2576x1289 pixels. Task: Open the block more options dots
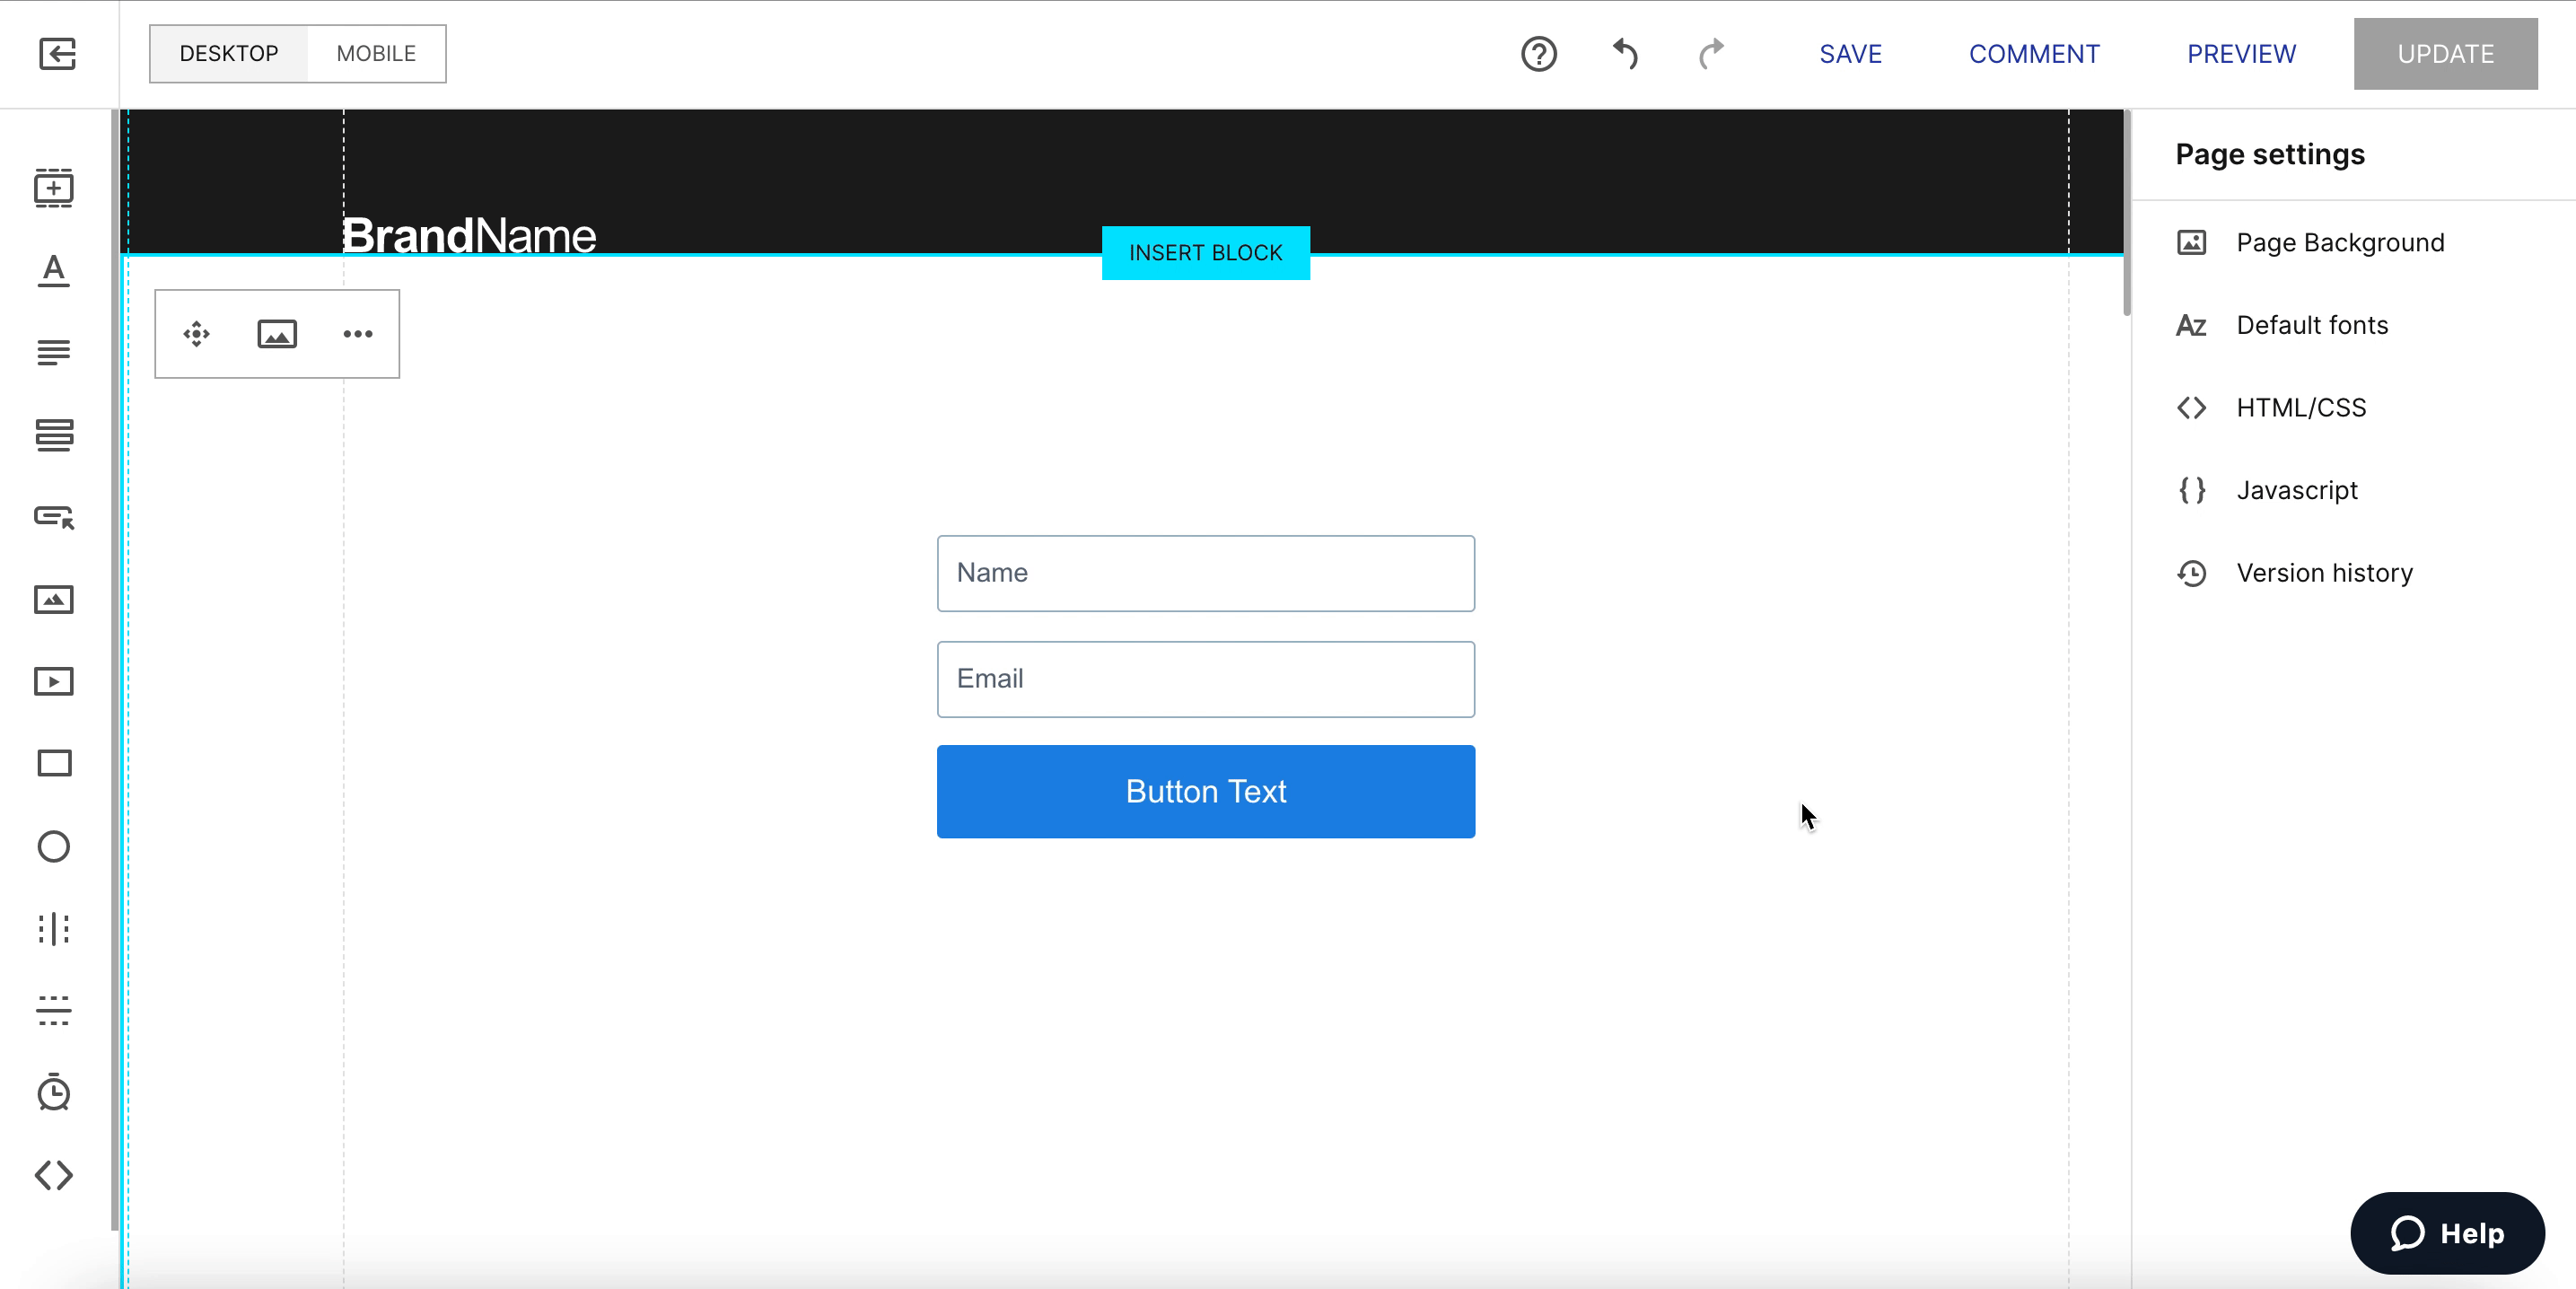point(358,334)
